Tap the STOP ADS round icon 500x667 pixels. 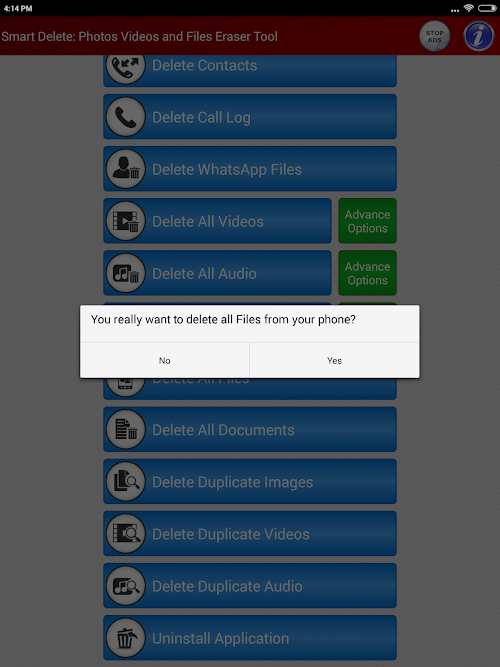434,36
